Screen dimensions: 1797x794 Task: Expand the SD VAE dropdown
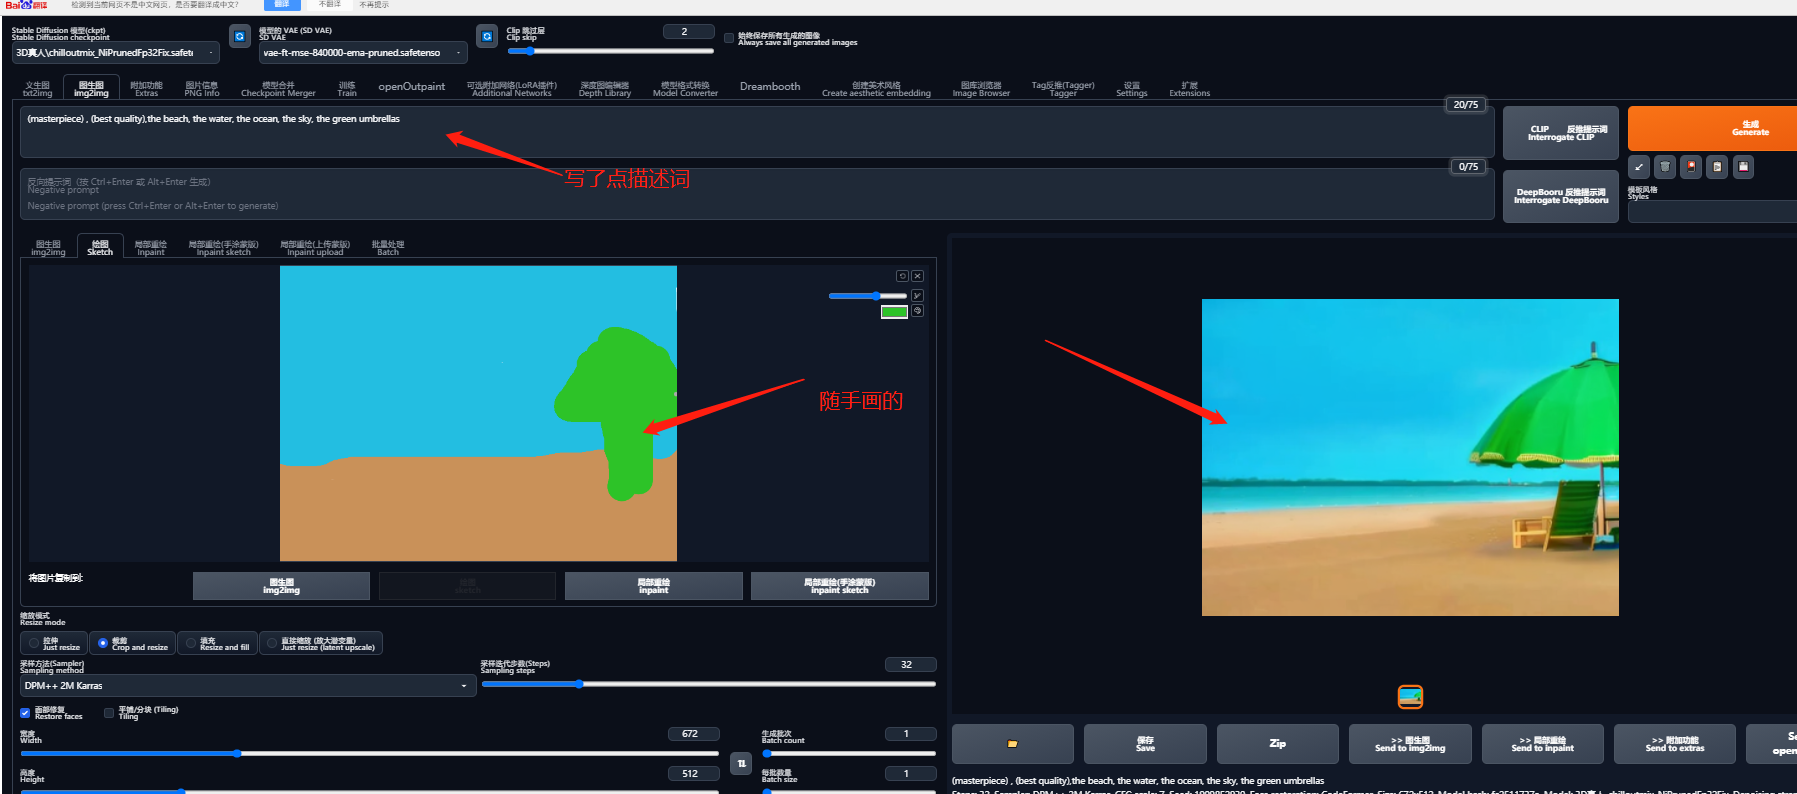point(362,53)
